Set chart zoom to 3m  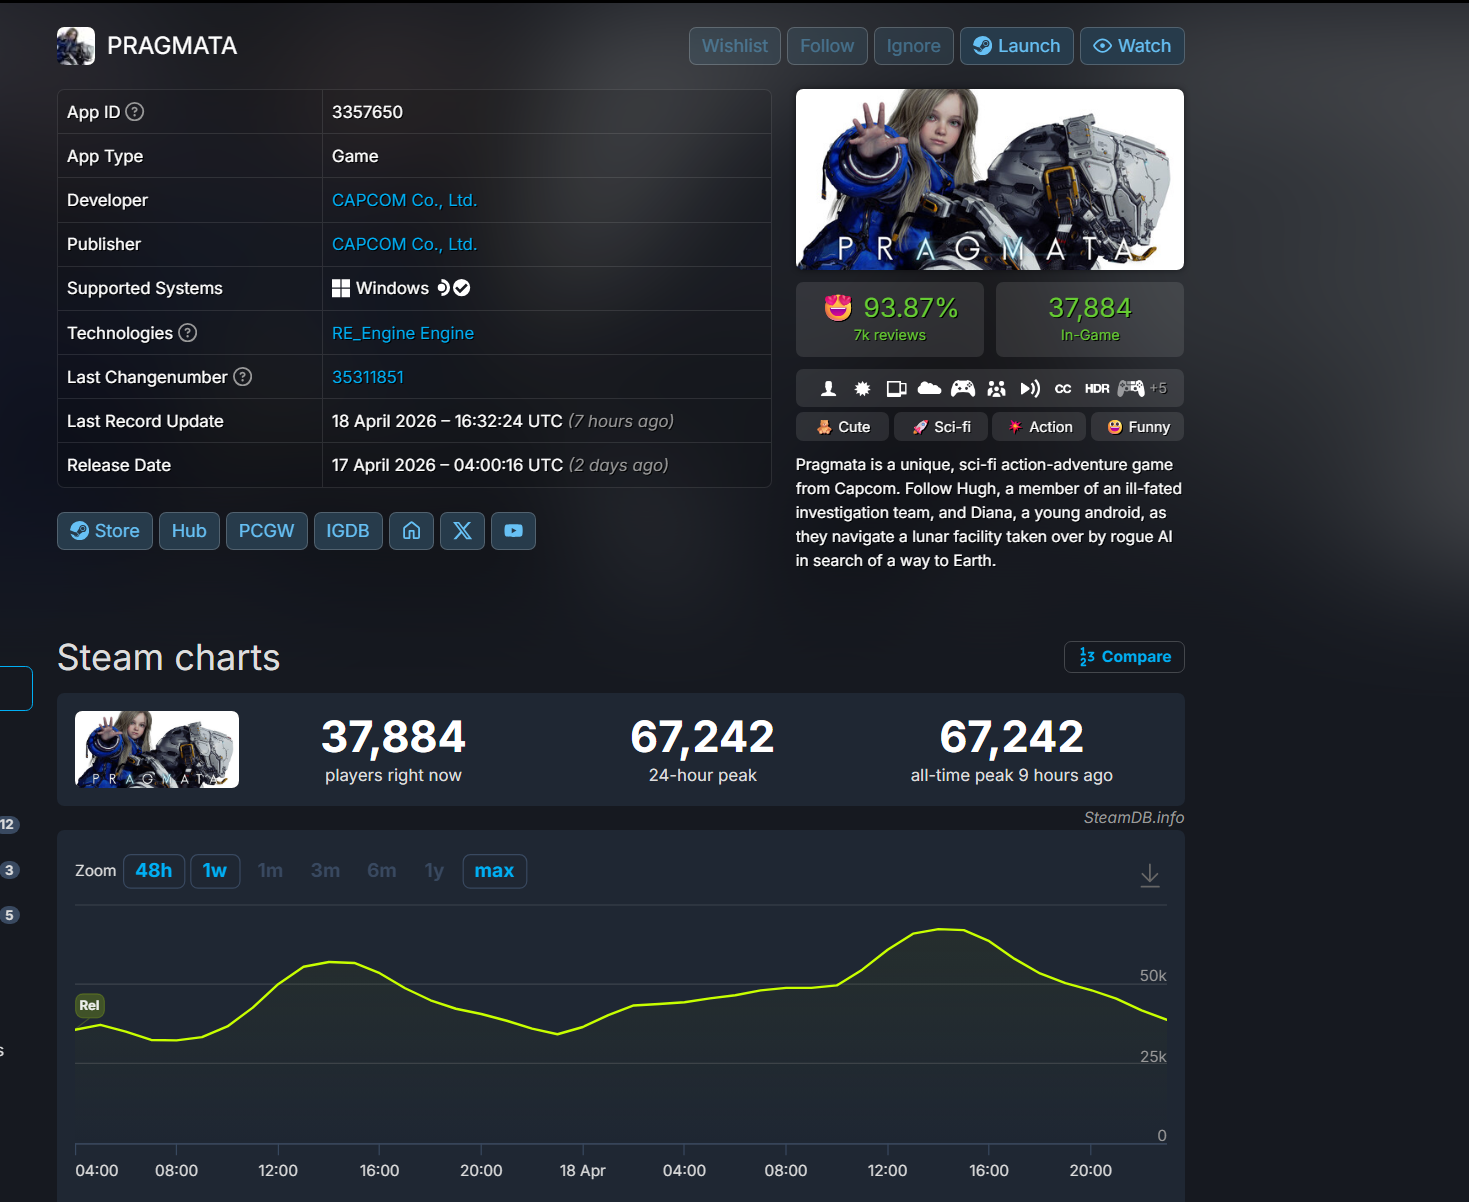point(325,871)
